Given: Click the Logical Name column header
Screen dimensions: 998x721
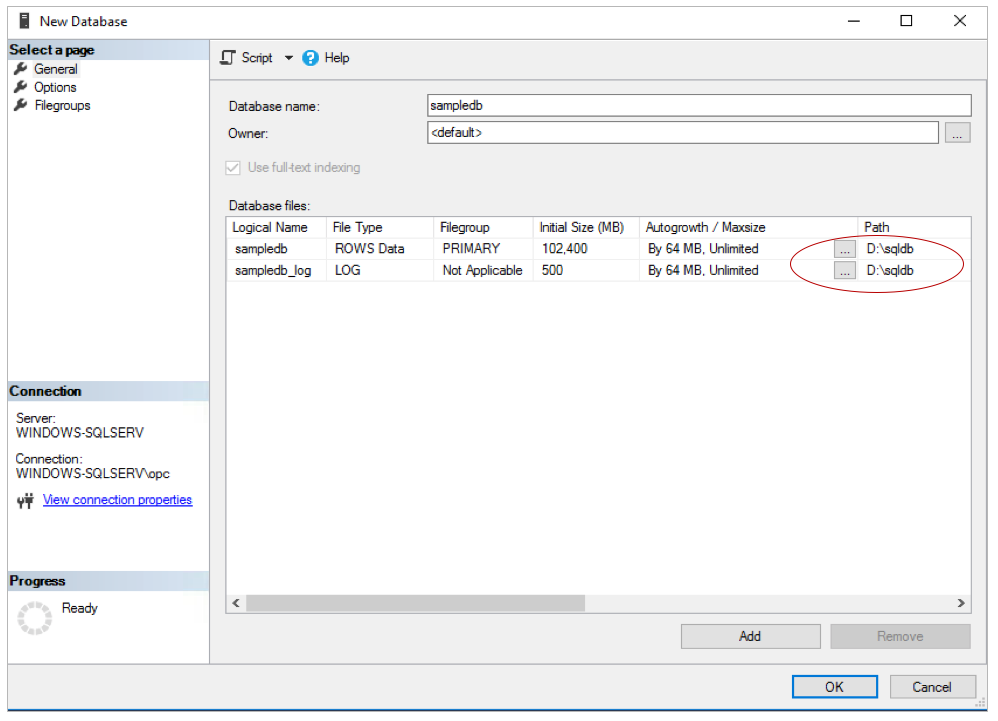Looking at the screenshot, I should (276, 227).
